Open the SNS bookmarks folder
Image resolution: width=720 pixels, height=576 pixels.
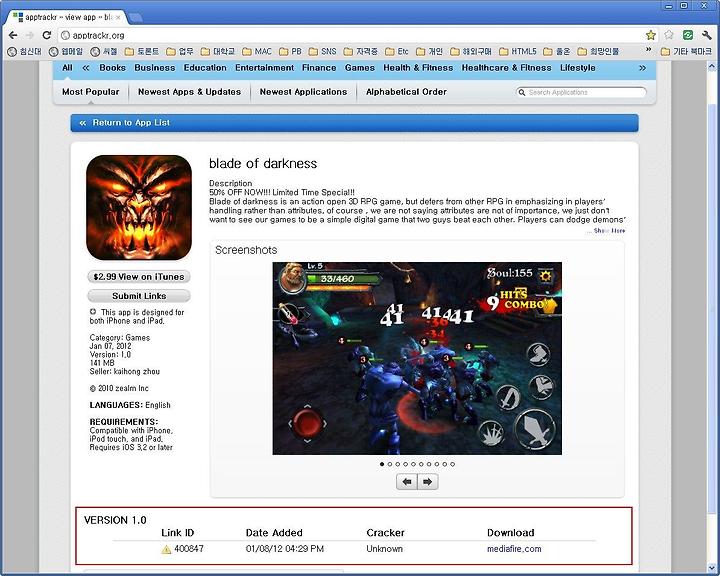323,51
